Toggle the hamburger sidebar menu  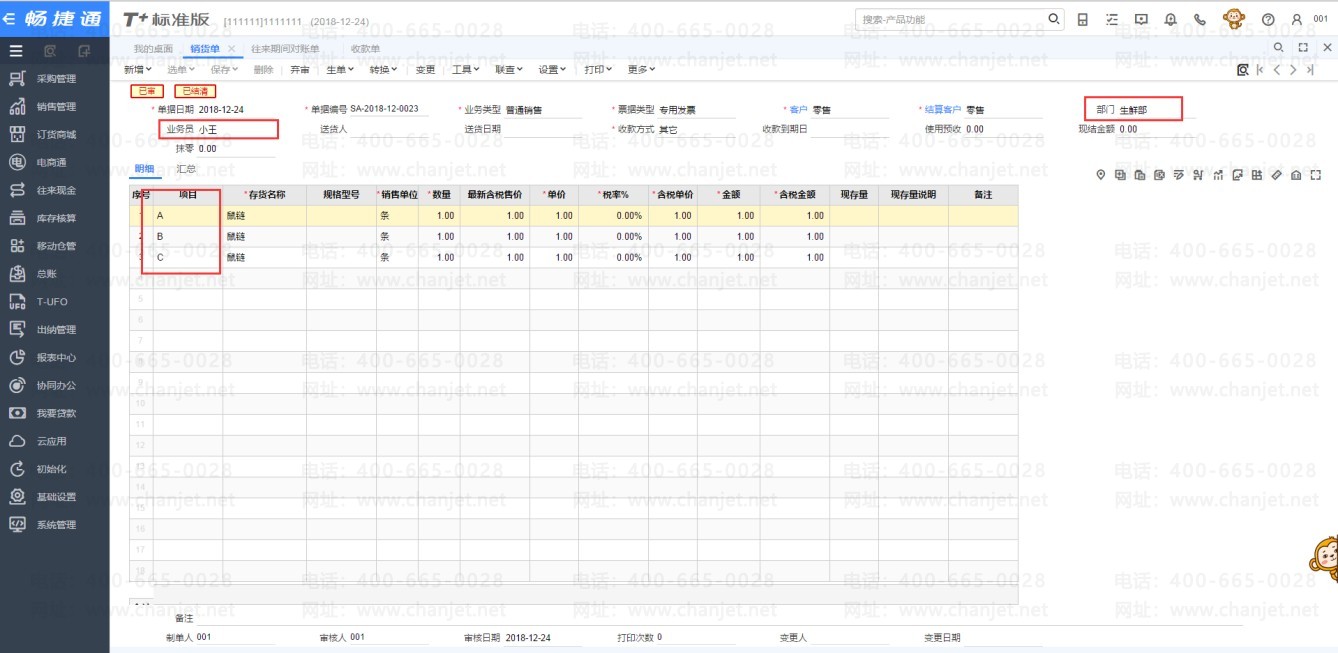16,50
